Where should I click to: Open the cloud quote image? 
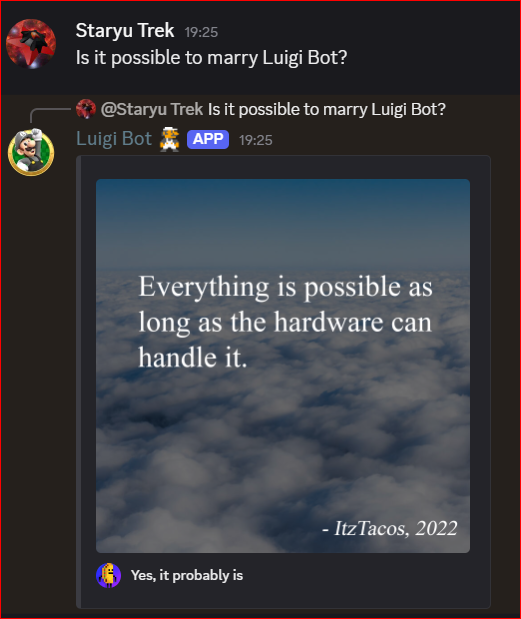click(x=283, y=366)
